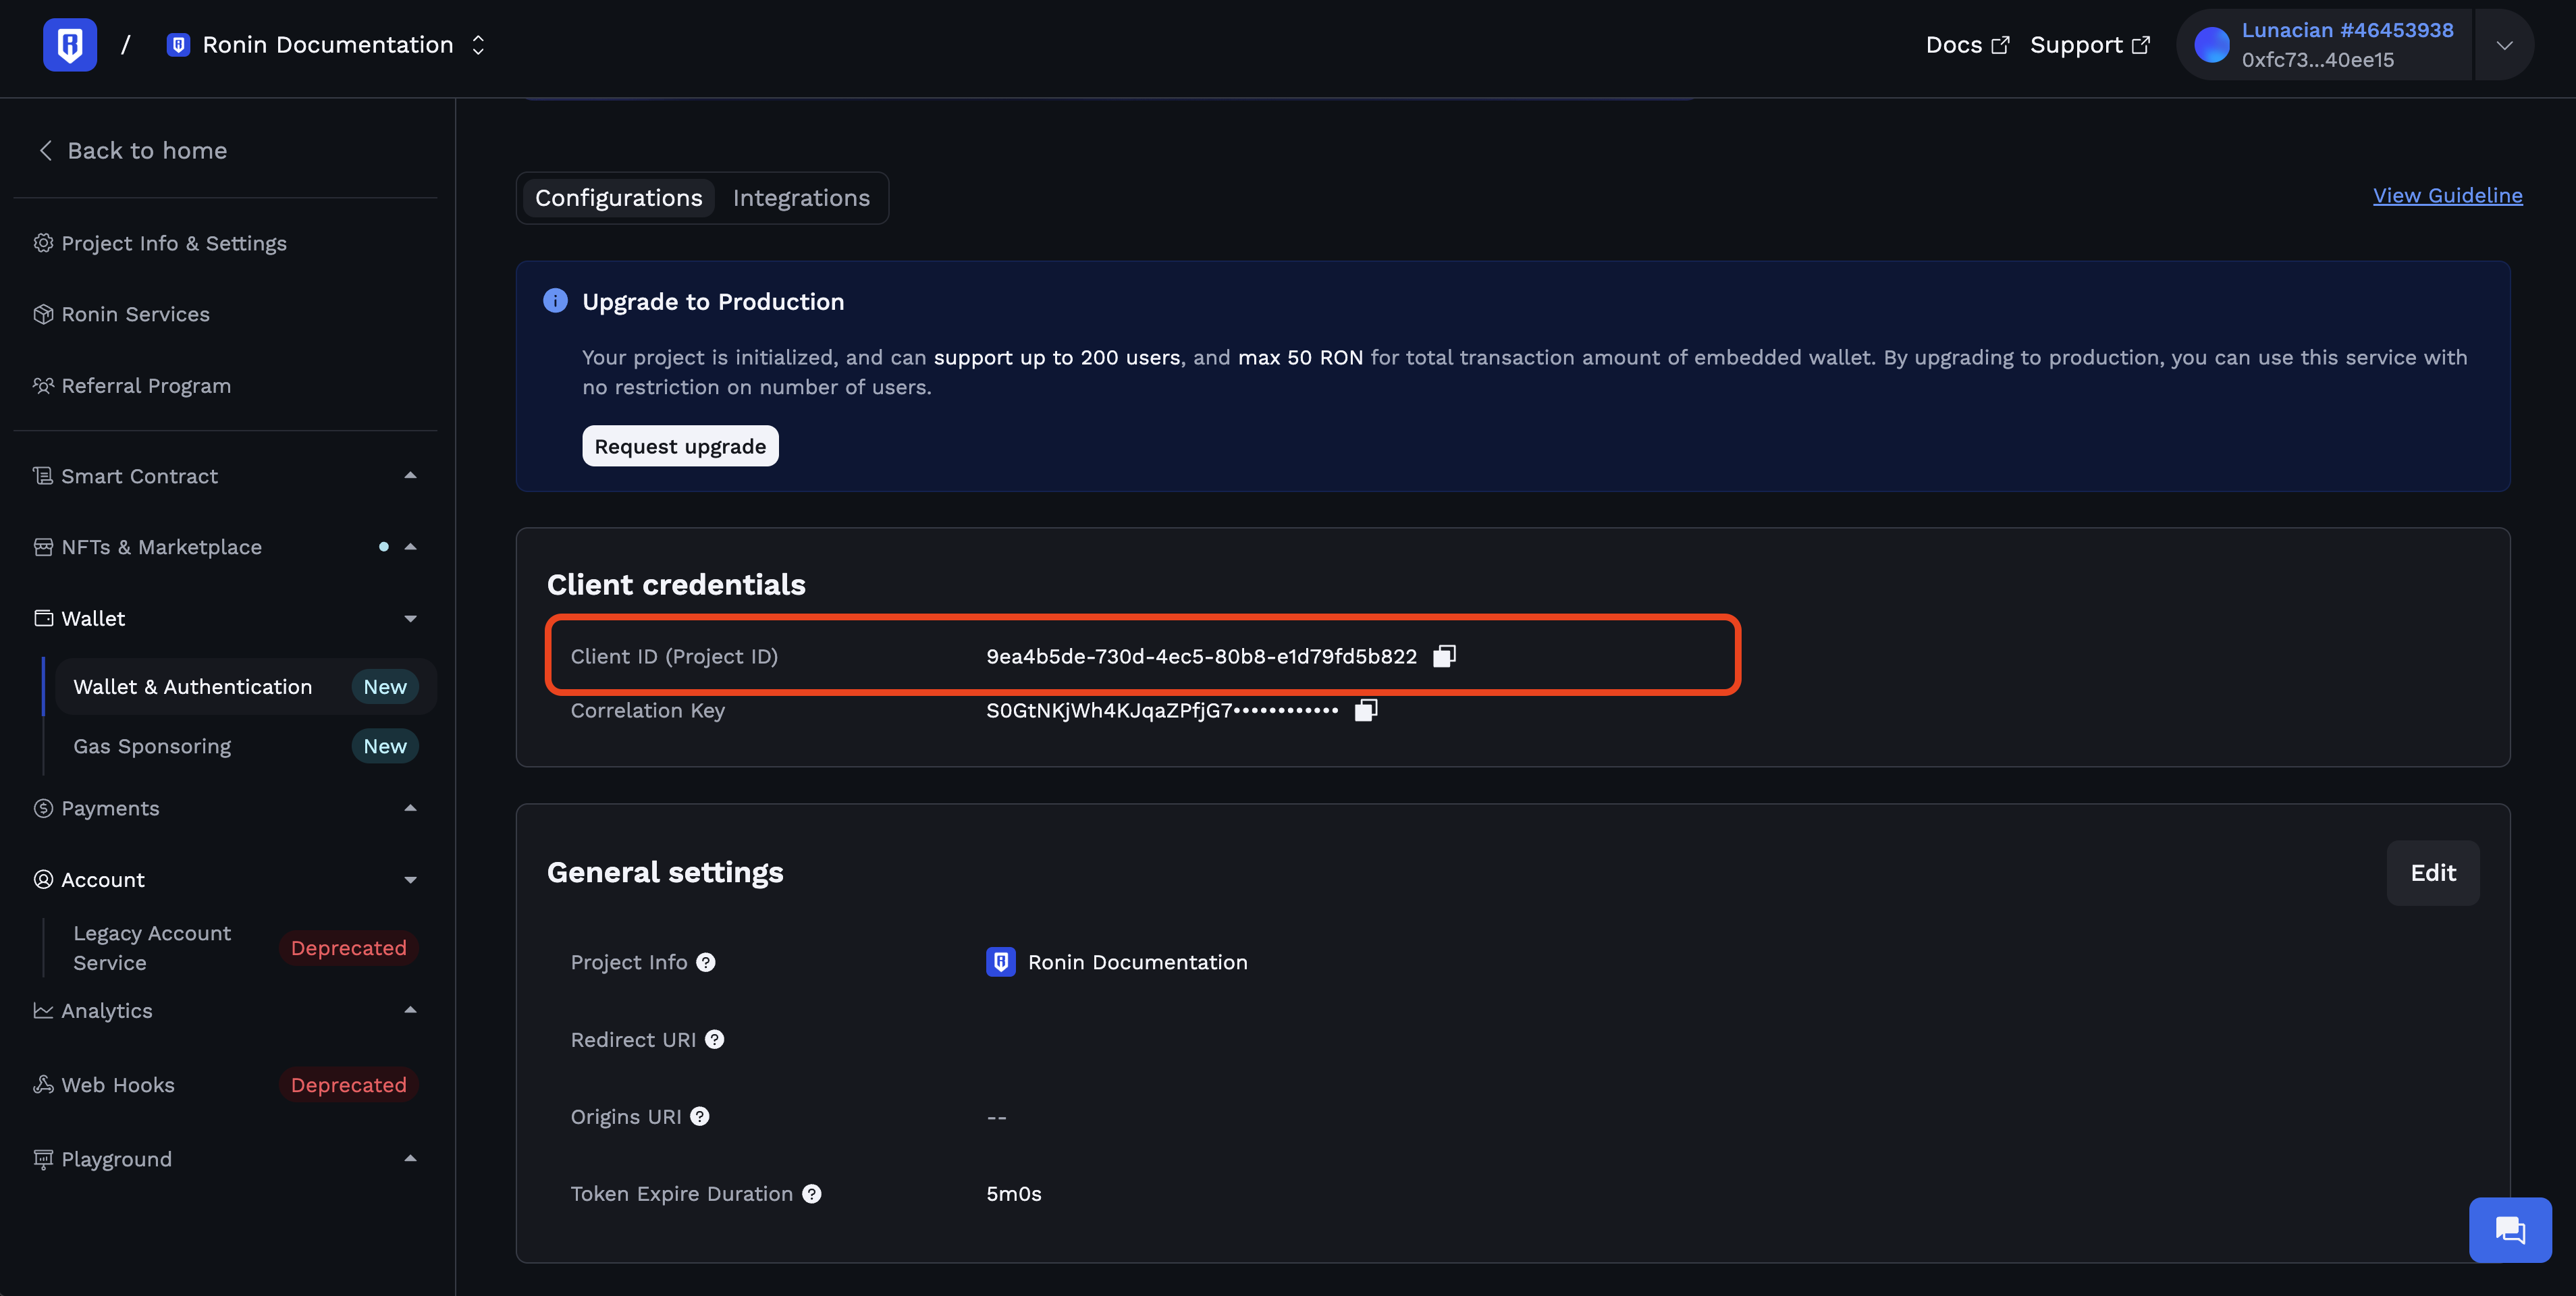Click the wallet address 0xfc73...40ee15
2576x1296 pixels.
click(2318, 60)
